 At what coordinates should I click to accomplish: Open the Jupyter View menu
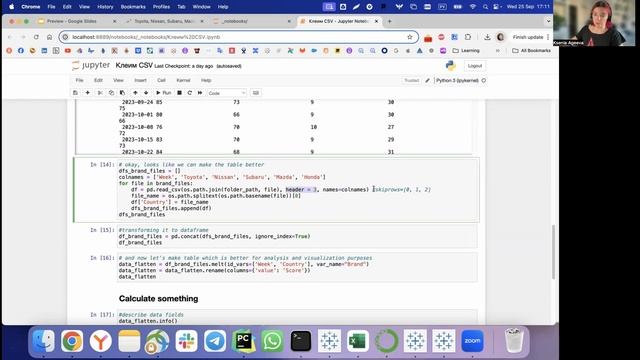pos(118,80)
